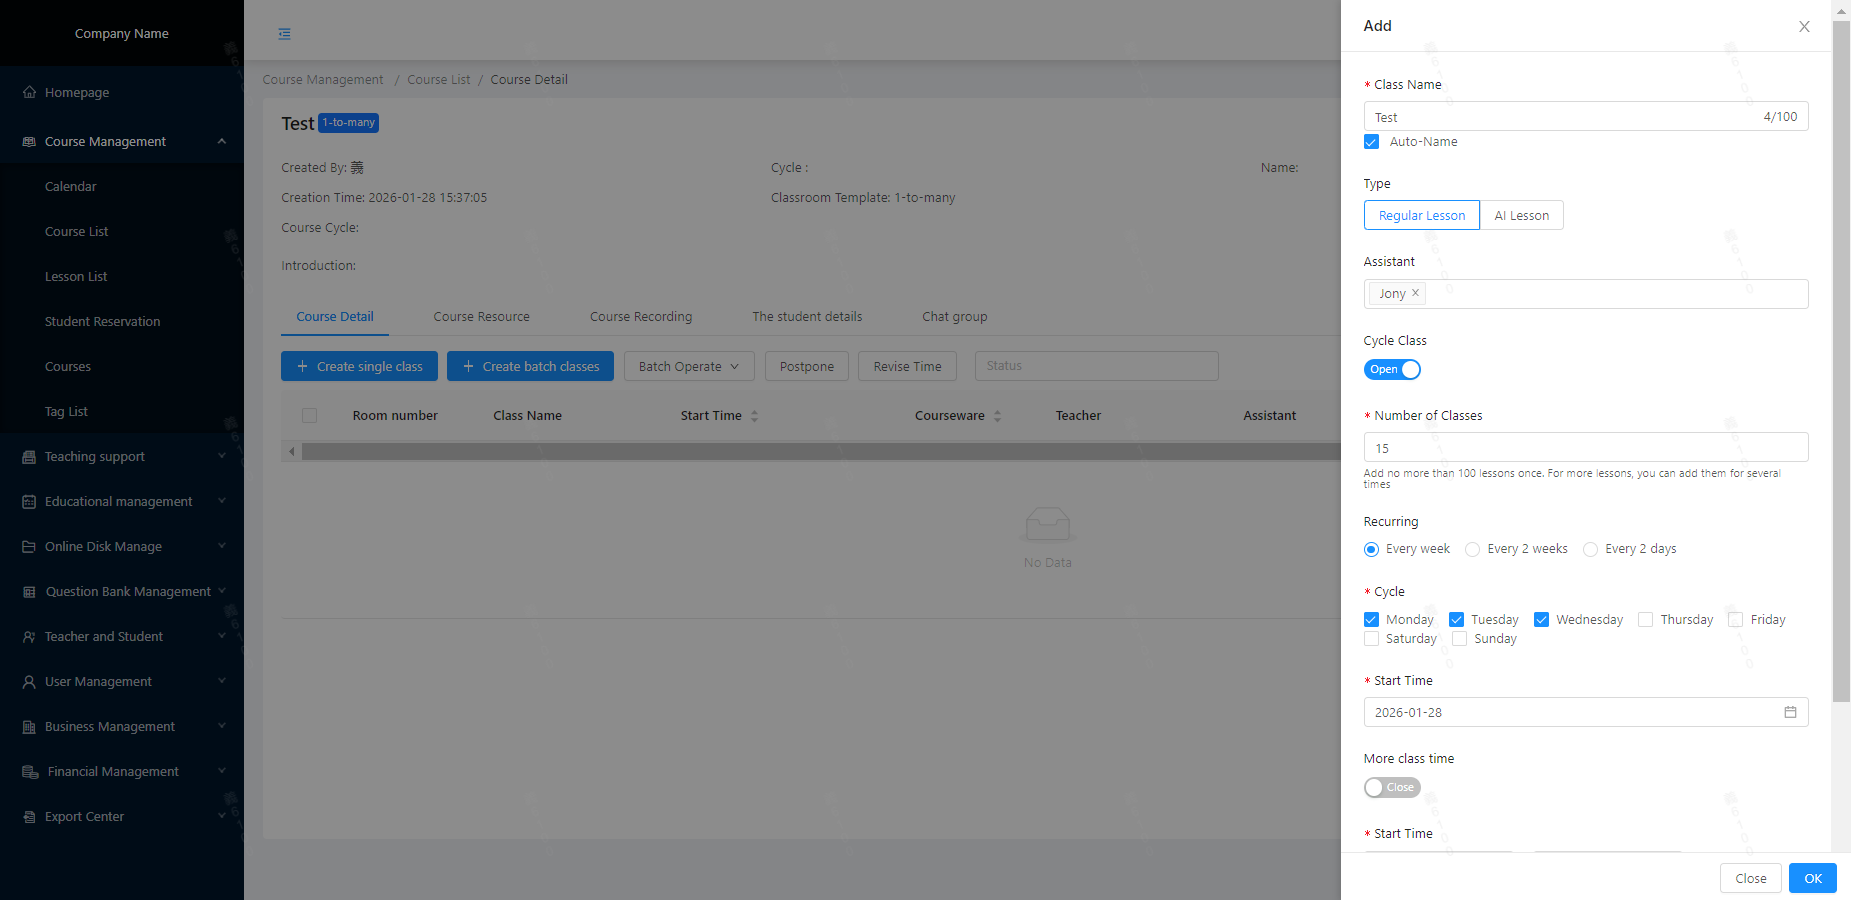Enable the More class time toggle
1851x900 pixels.
(1392, 787)
